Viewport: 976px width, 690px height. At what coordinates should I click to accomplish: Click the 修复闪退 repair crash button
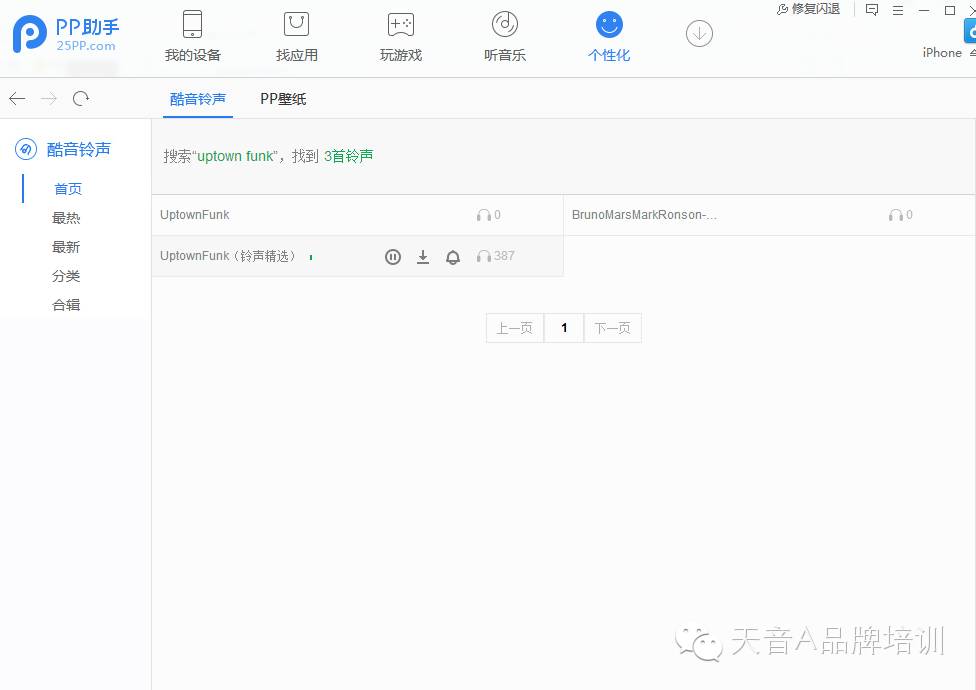click(x=808, y=9)
